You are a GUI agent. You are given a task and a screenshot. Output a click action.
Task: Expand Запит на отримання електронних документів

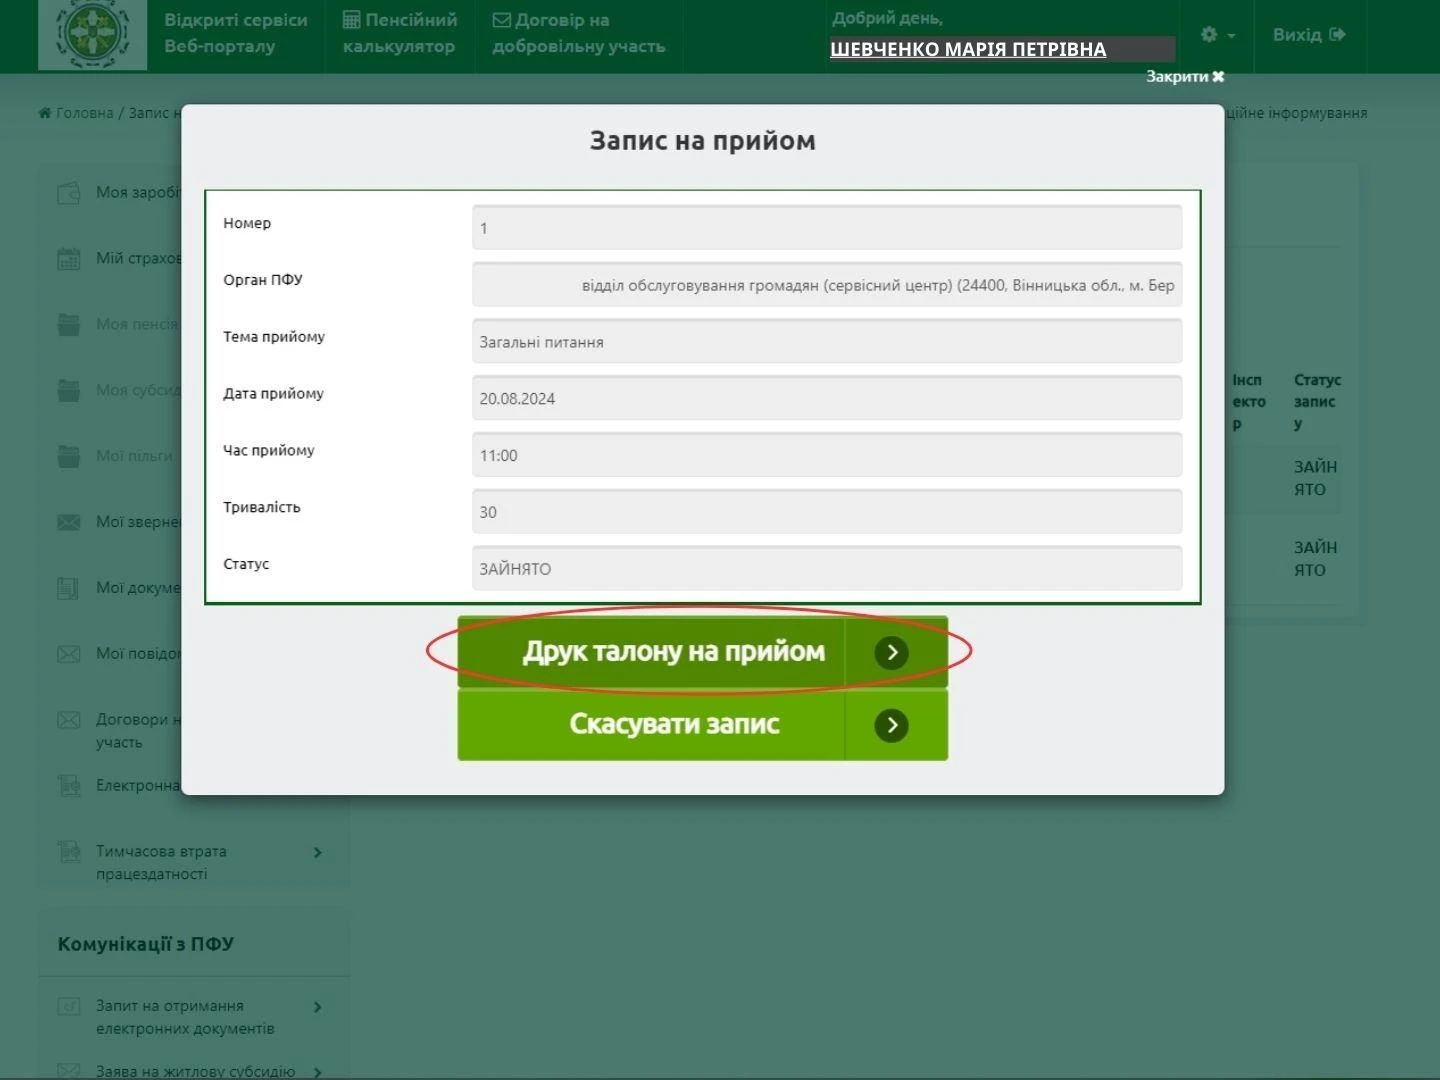click(318, 1007)
